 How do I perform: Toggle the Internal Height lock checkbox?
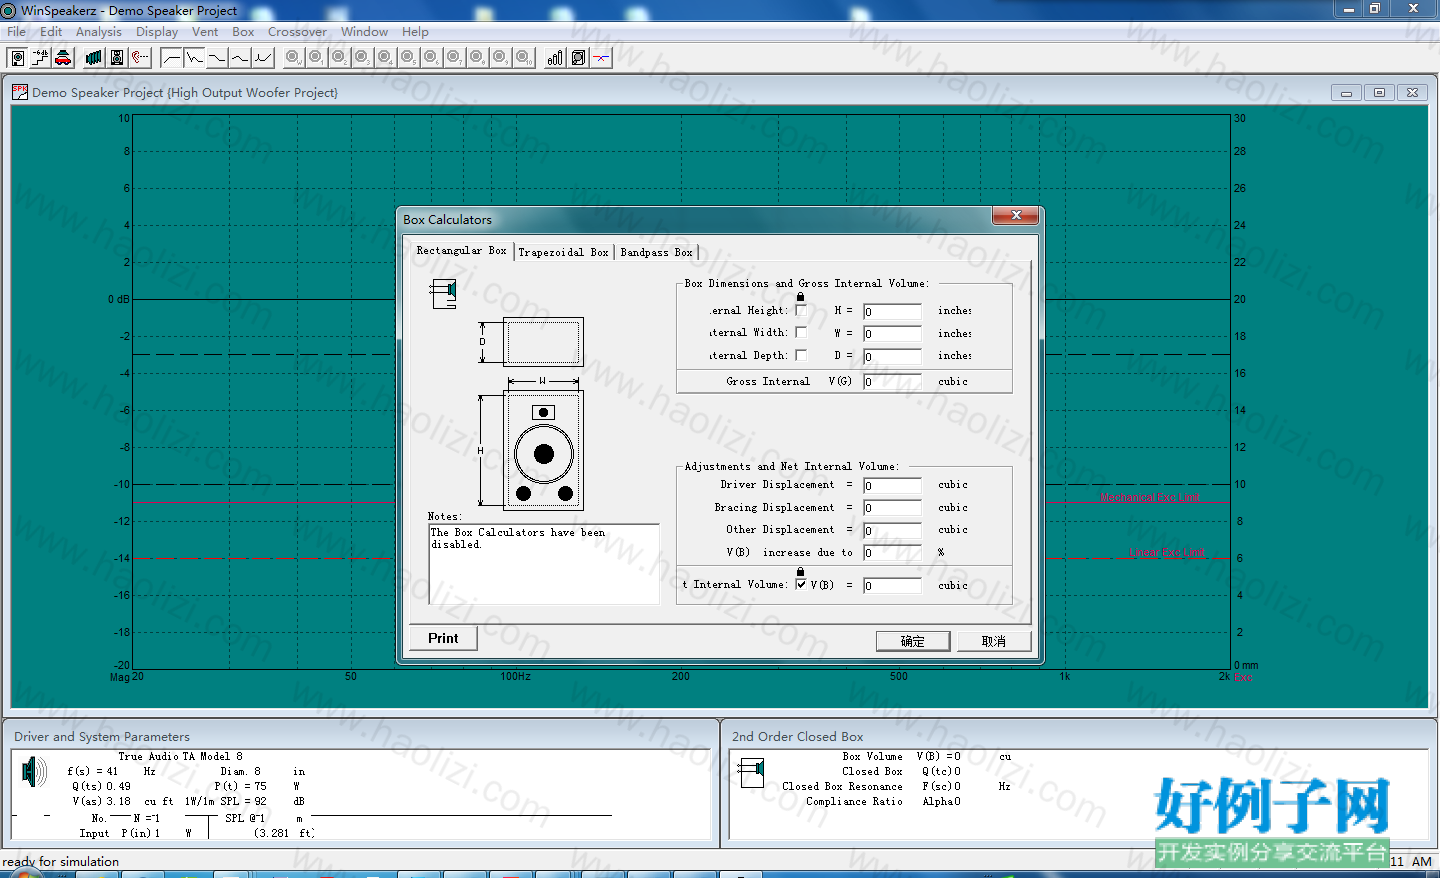tap(801, 310)
